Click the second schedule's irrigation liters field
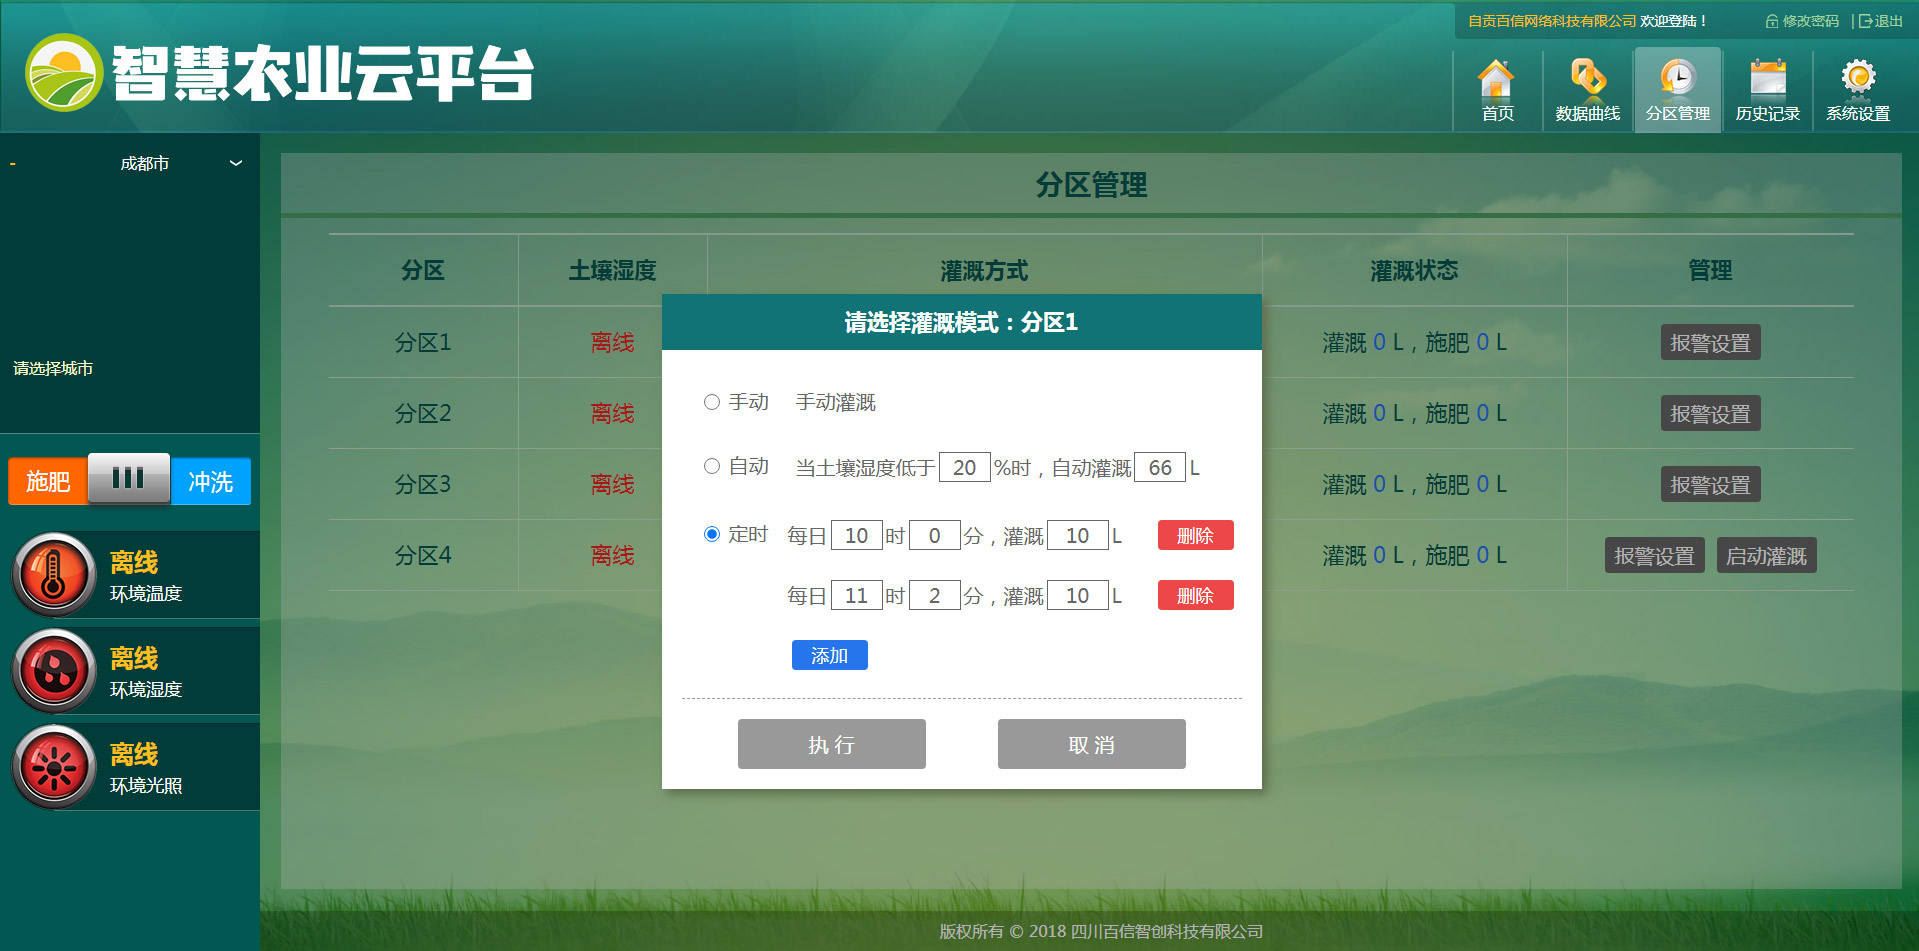Image resolution: width=1919 pixels, height=951 pixels. pyautogui.click(x=1078, y=595)
